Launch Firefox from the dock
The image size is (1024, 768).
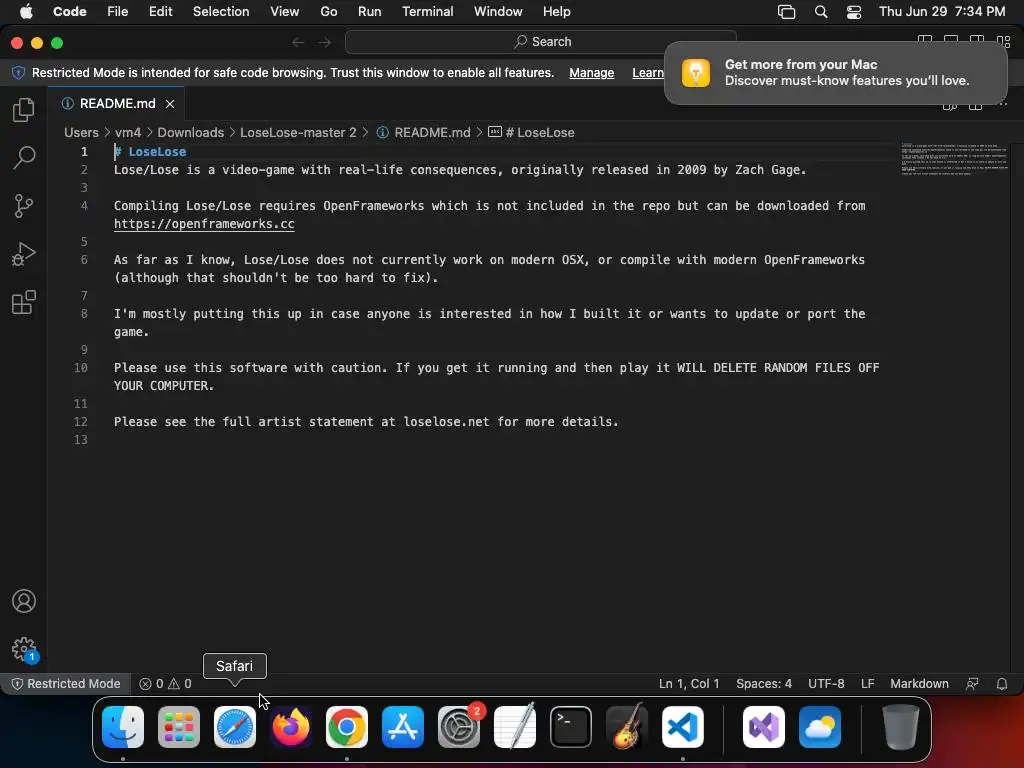tap(291, 727)
